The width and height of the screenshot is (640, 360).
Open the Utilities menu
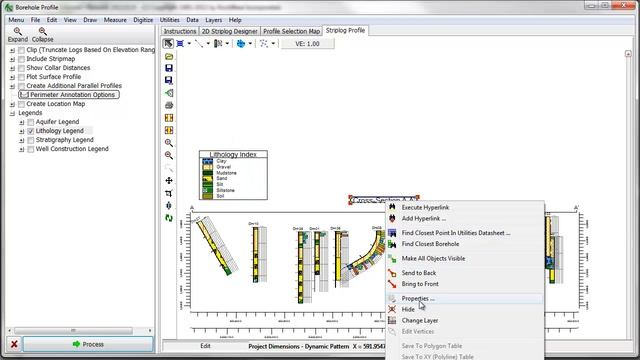pos(169,20)
